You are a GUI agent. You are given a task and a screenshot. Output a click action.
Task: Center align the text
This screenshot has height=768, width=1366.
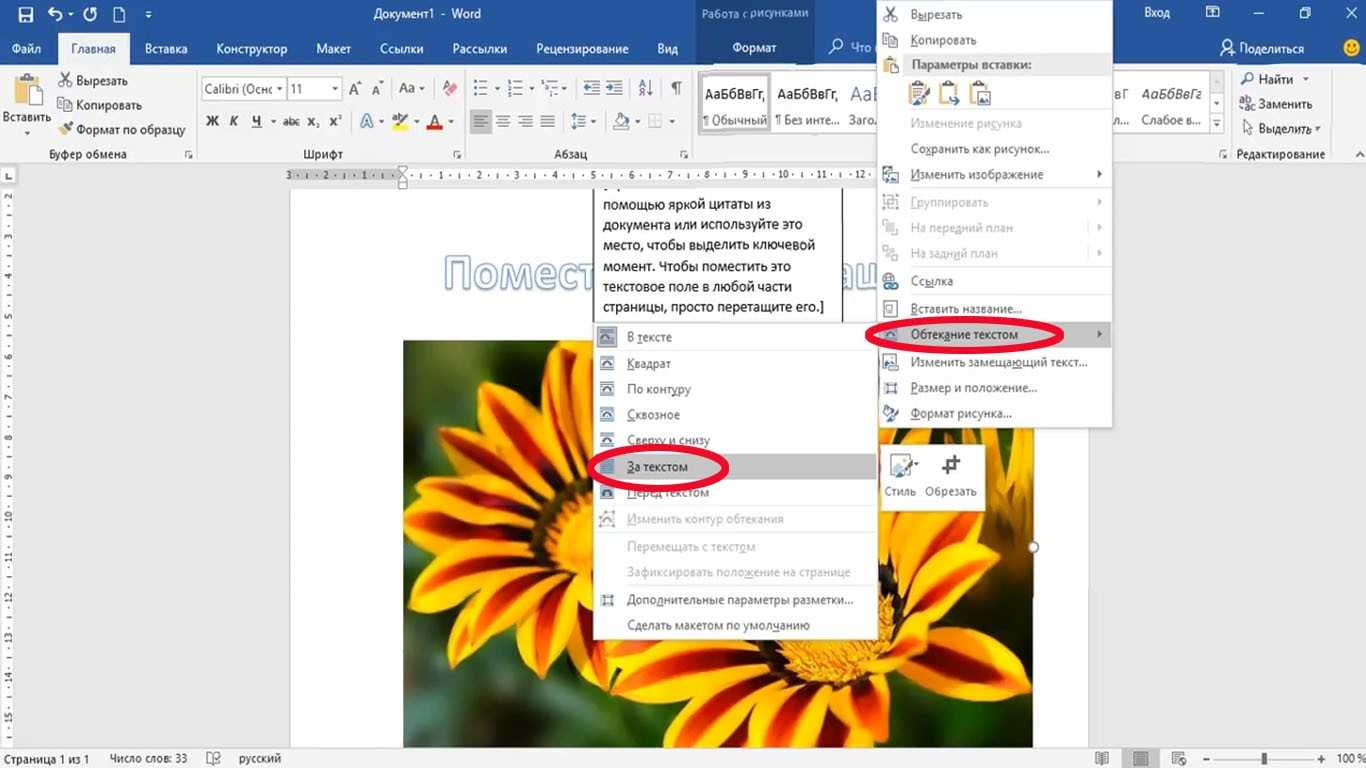[x=503, y=121]
